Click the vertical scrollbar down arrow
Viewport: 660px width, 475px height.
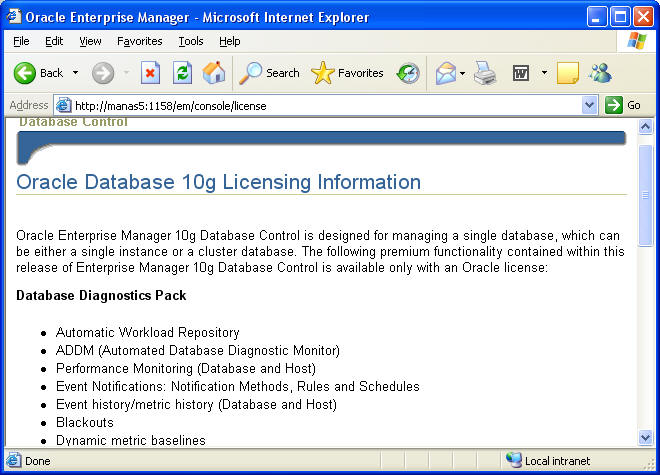[x=645, y=437]
